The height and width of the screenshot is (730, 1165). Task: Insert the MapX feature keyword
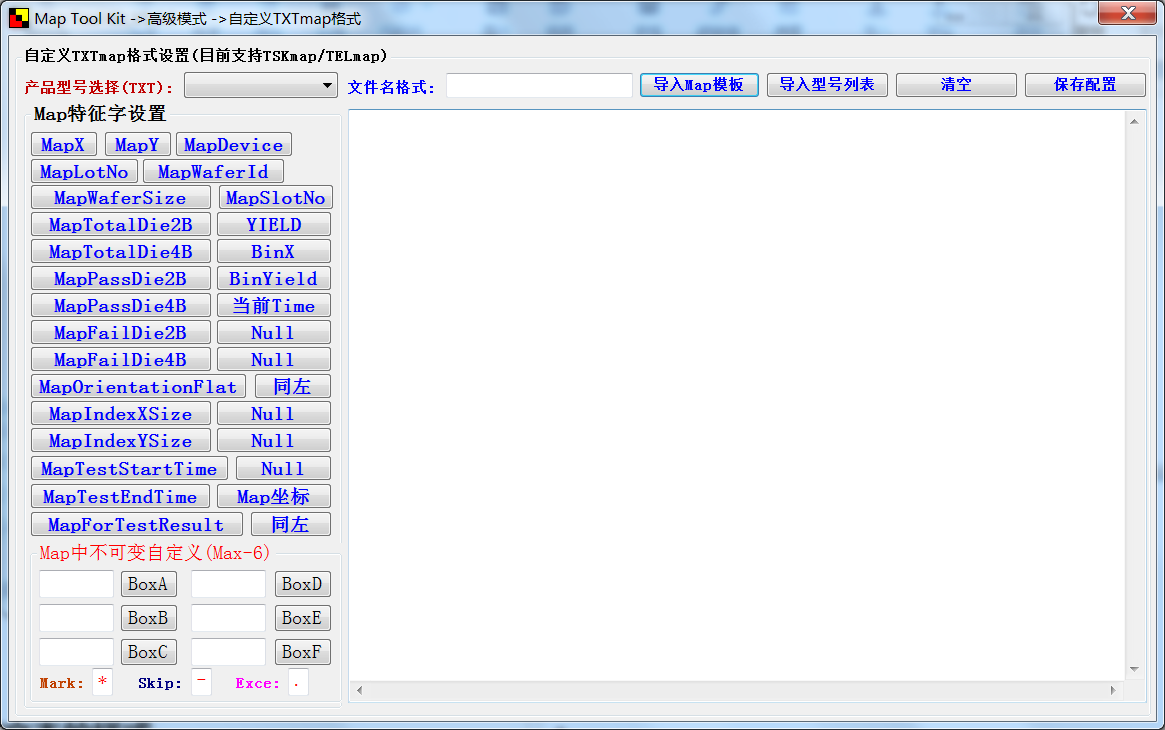pyautogui.click(x=63, y=144)
